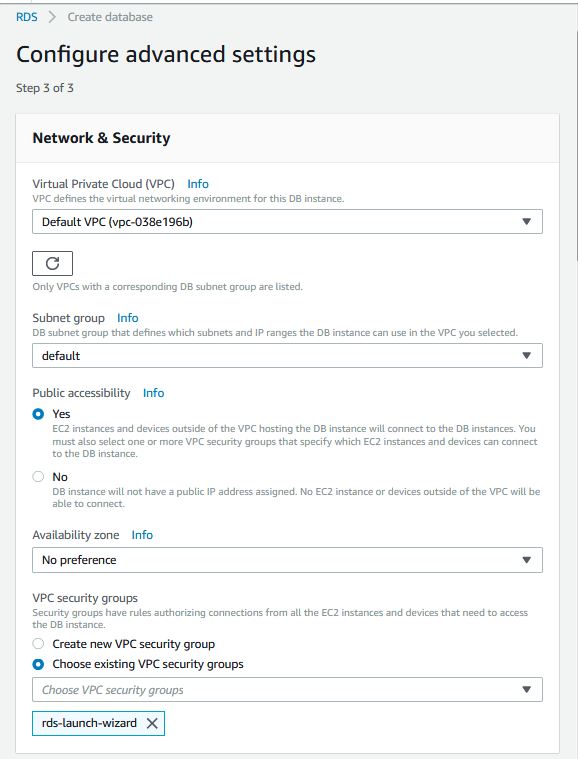Open Info link for Virtual Private Cloud

point(198,184)
